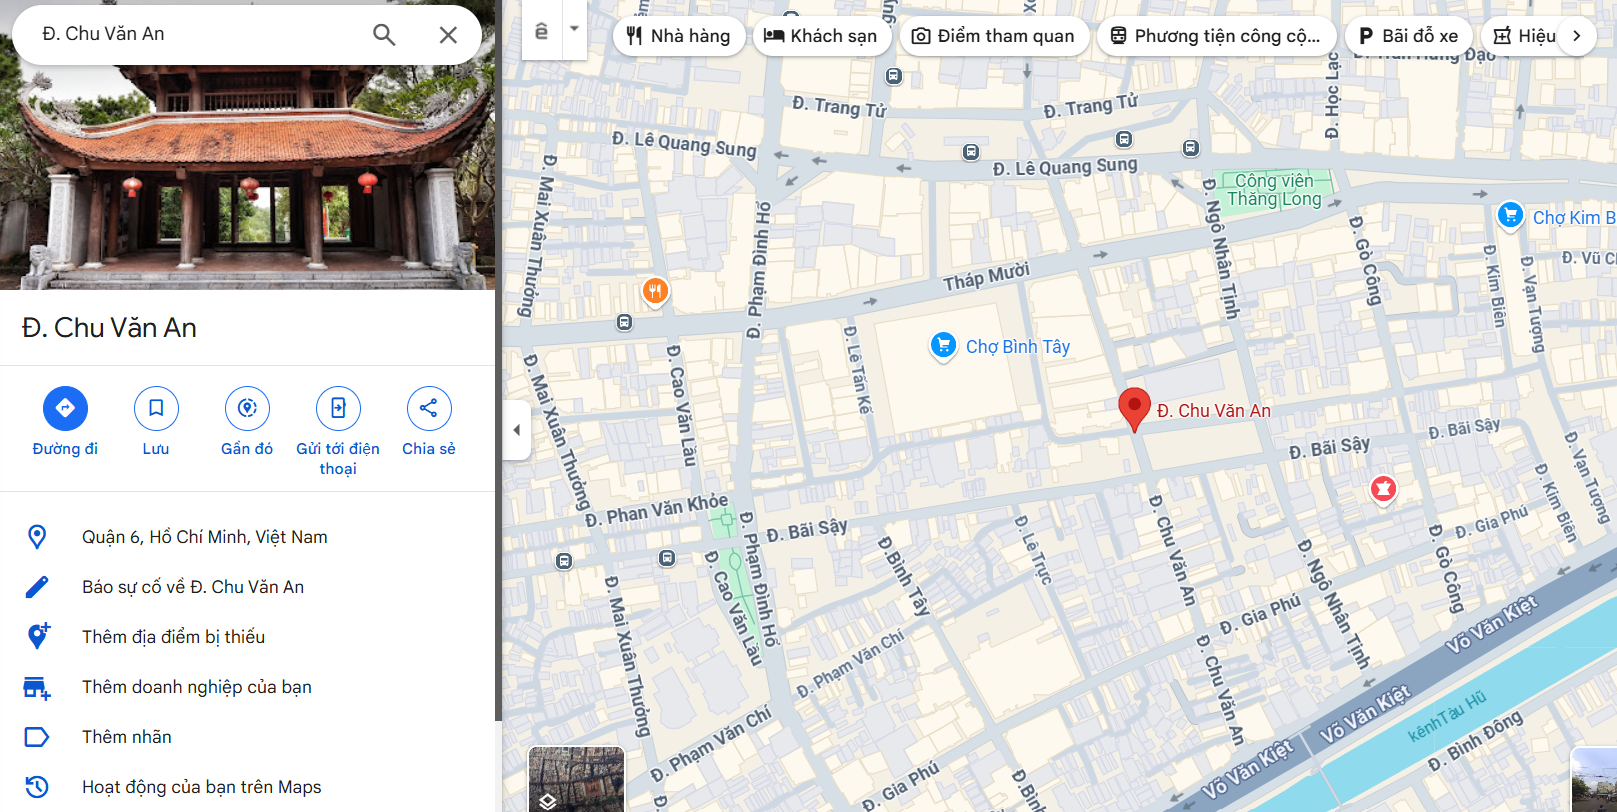The width and height of the screenshot is (1617, 812).
Task: Click the bus stop icon on Đ. Trang Tử
Action: pyautogui.click(x=894, y=76)
